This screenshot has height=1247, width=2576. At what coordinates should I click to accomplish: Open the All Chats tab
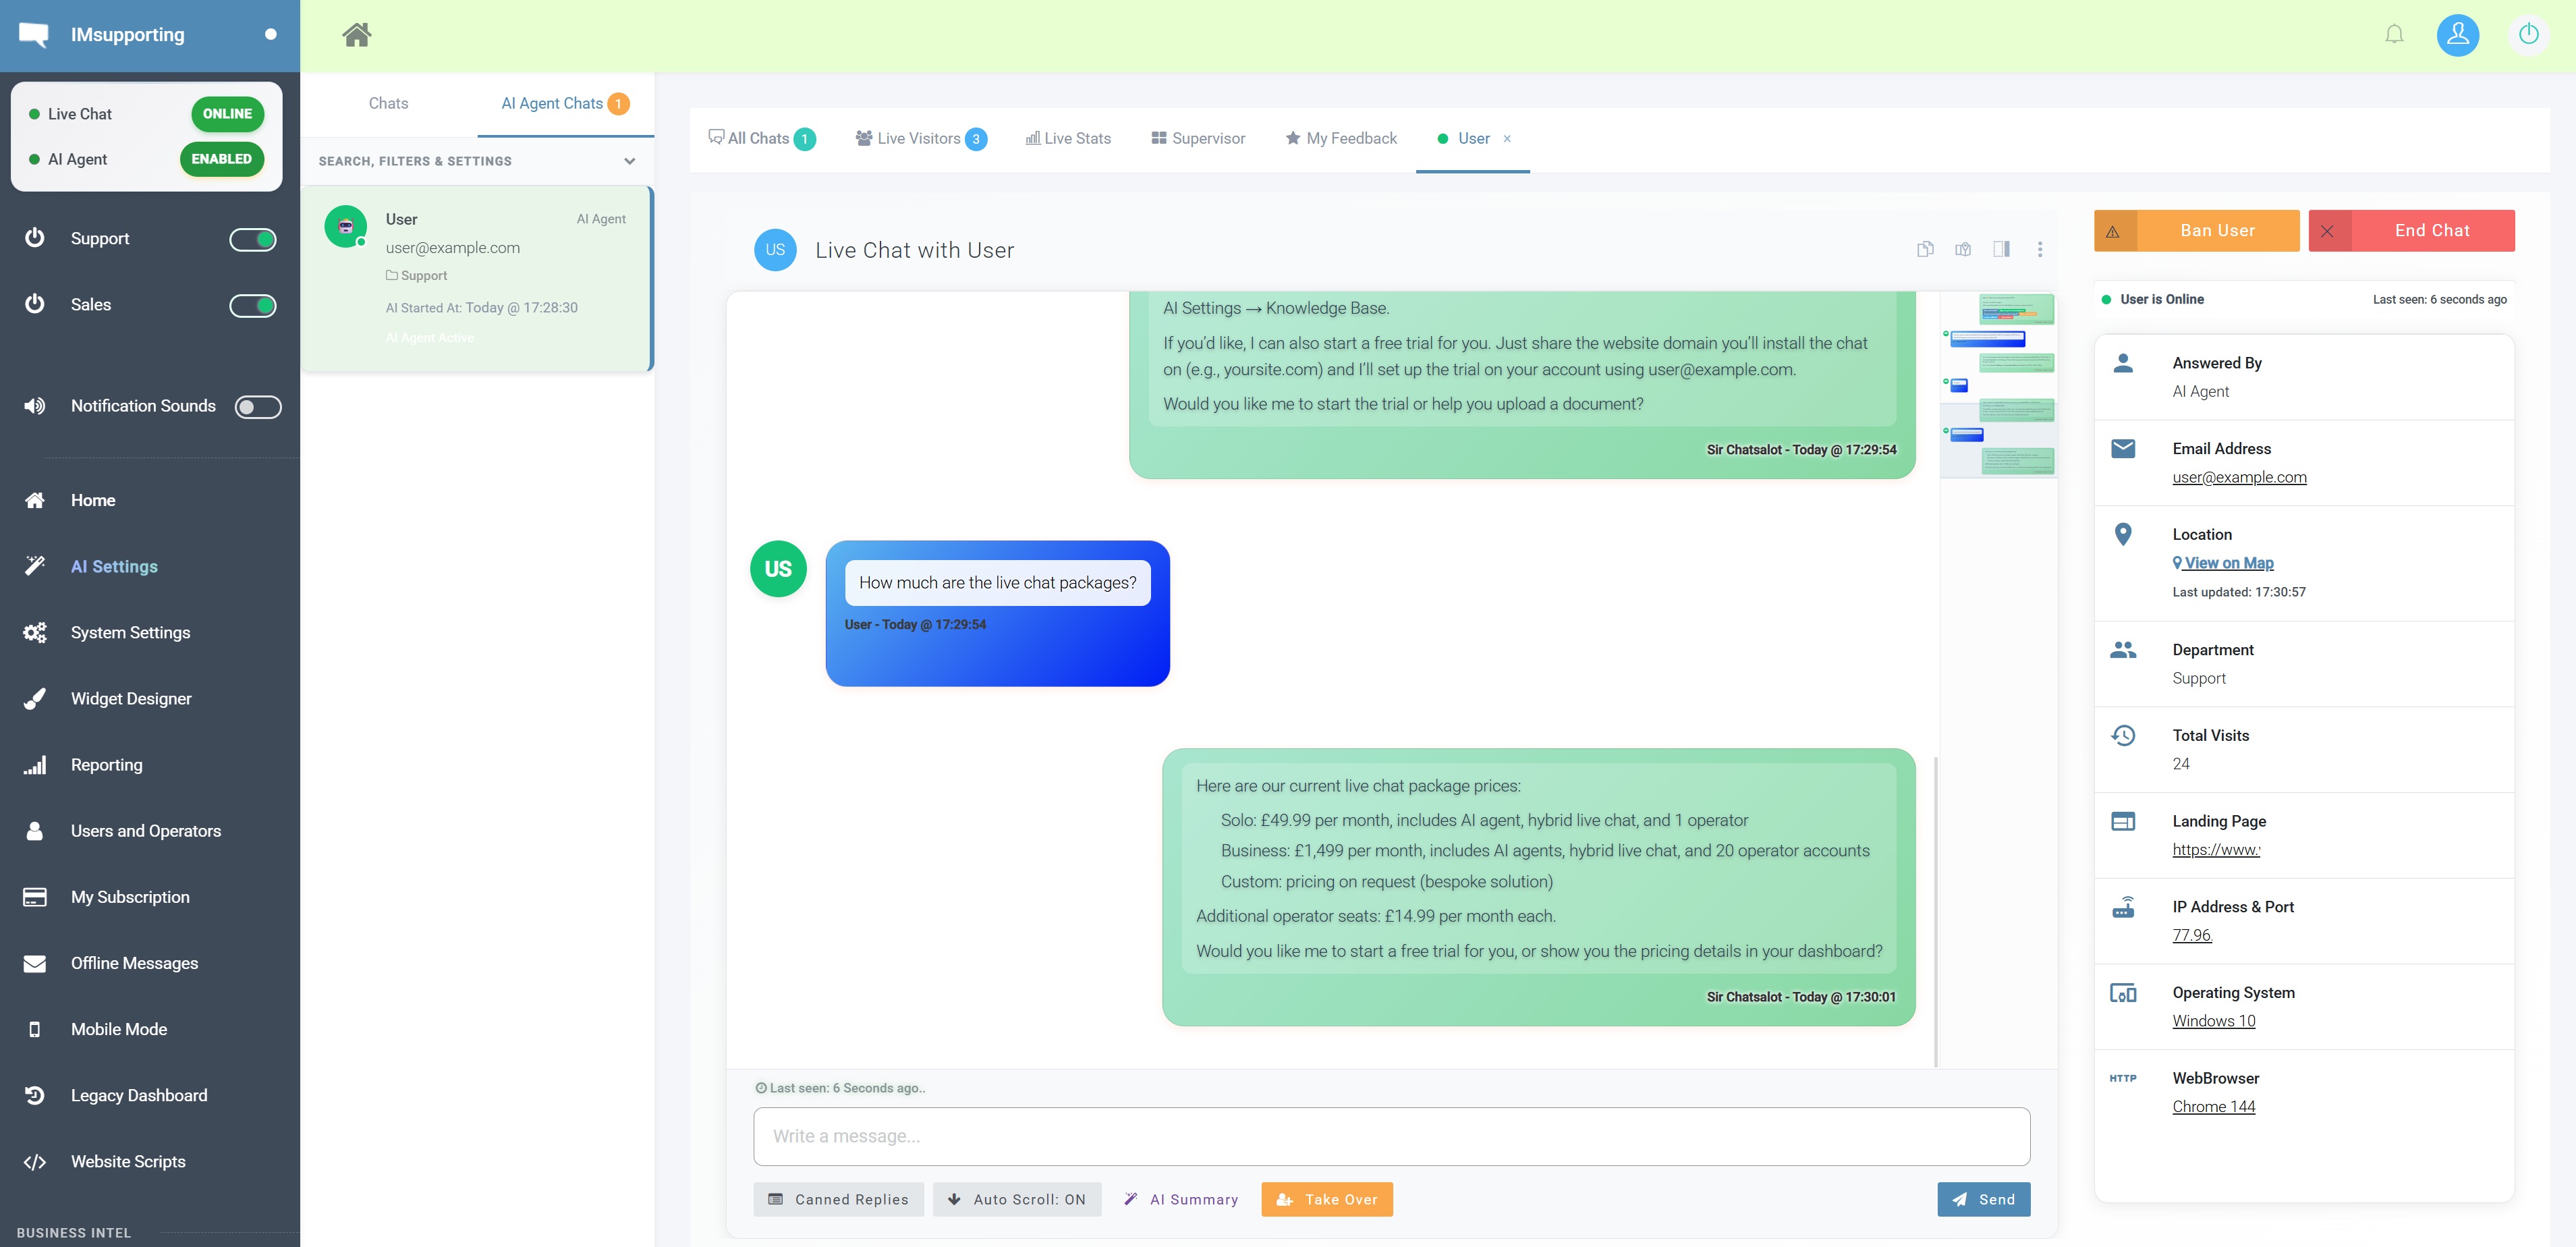[761, 138]
